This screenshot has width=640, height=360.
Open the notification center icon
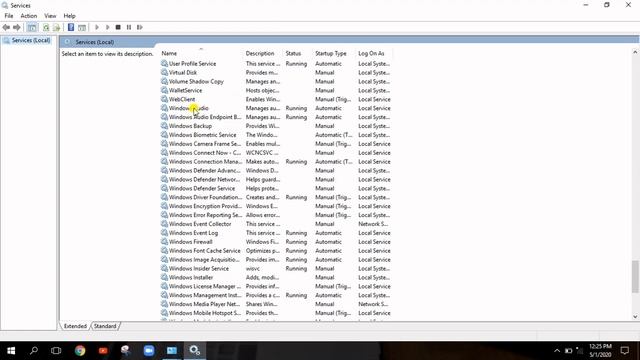[x=624, y=351]
